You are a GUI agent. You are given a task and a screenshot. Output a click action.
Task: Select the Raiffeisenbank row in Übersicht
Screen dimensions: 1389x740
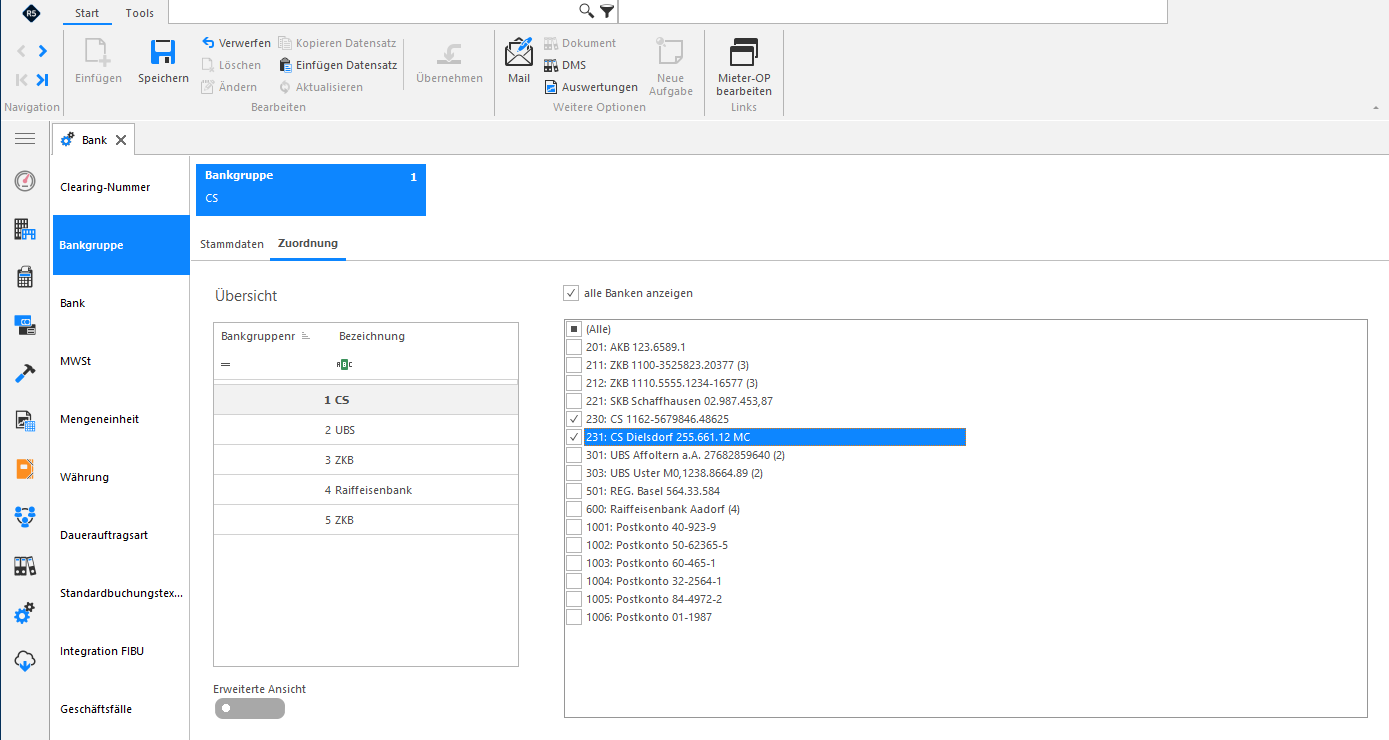(x=366, y=490)
